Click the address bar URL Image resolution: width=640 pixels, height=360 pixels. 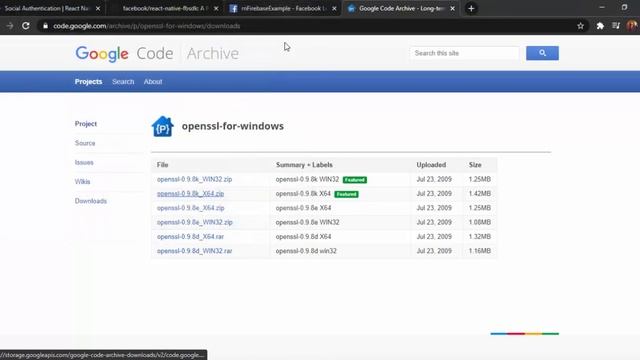click(x=147, y=26)
